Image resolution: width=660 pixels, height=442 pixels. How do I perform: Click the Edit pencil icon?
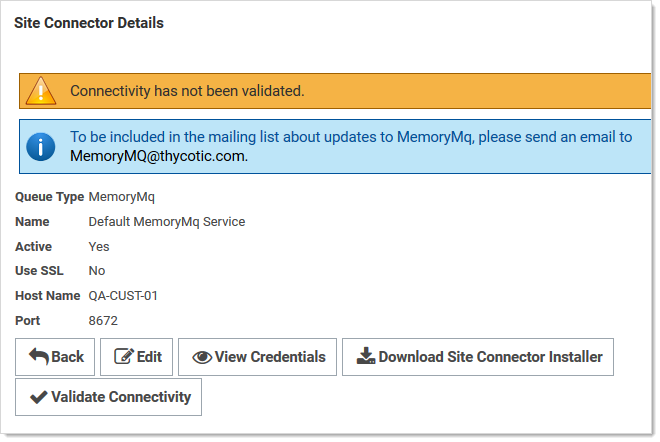pyautogui.click(x=124, y=357)
